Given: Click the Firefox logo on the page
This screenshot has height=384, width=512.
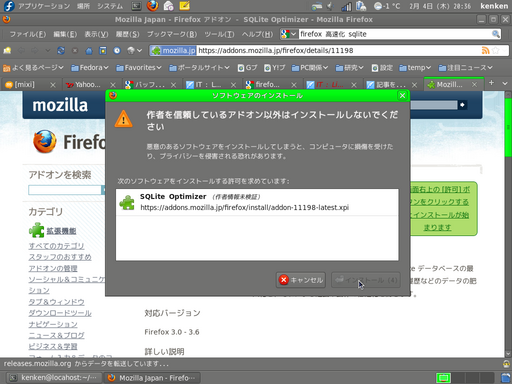Looking at the screenshot, I should pos(45,141).
